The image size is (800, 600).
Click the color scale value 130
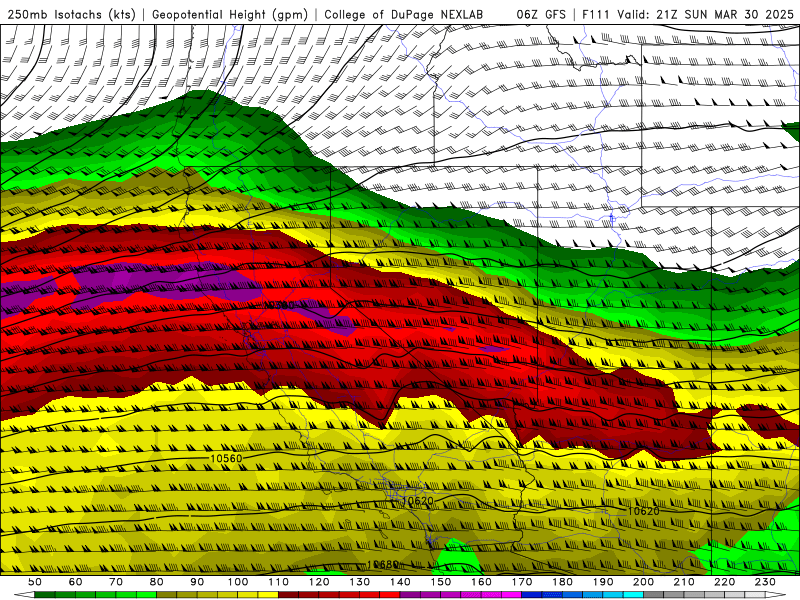(x=360, y=582)
